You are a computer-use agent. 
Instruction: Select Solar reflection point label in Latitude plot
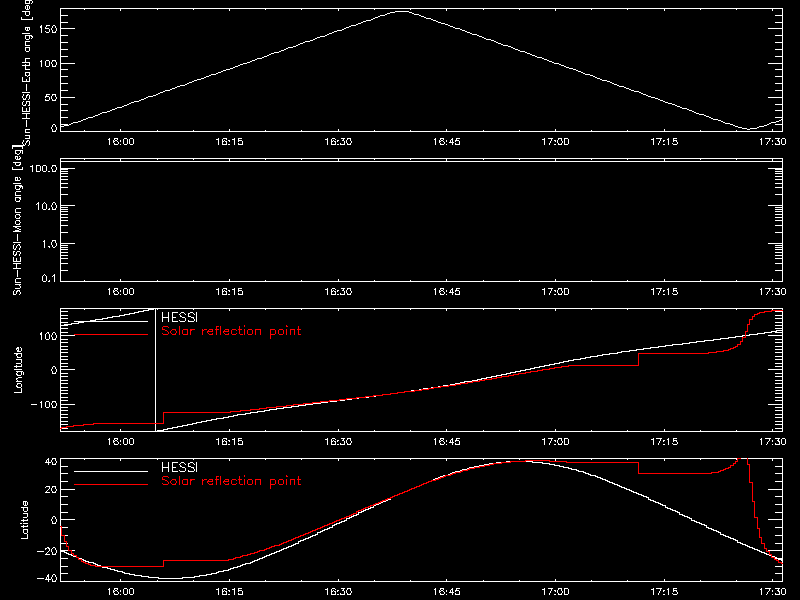[x=231, y=481]
